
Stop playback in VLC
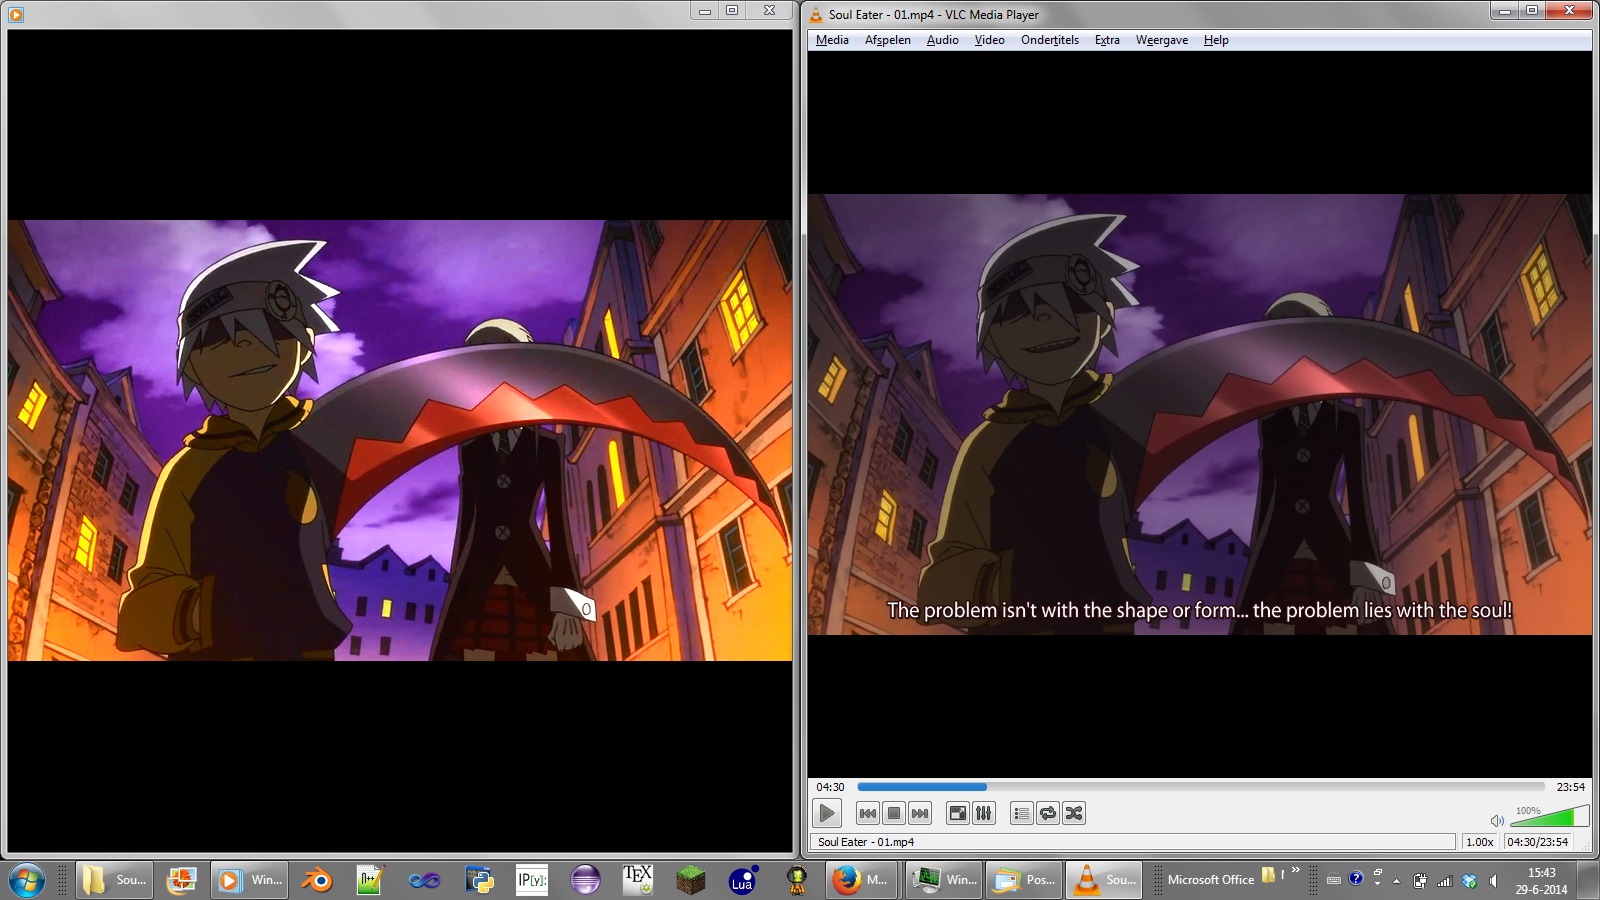[894, 813]
